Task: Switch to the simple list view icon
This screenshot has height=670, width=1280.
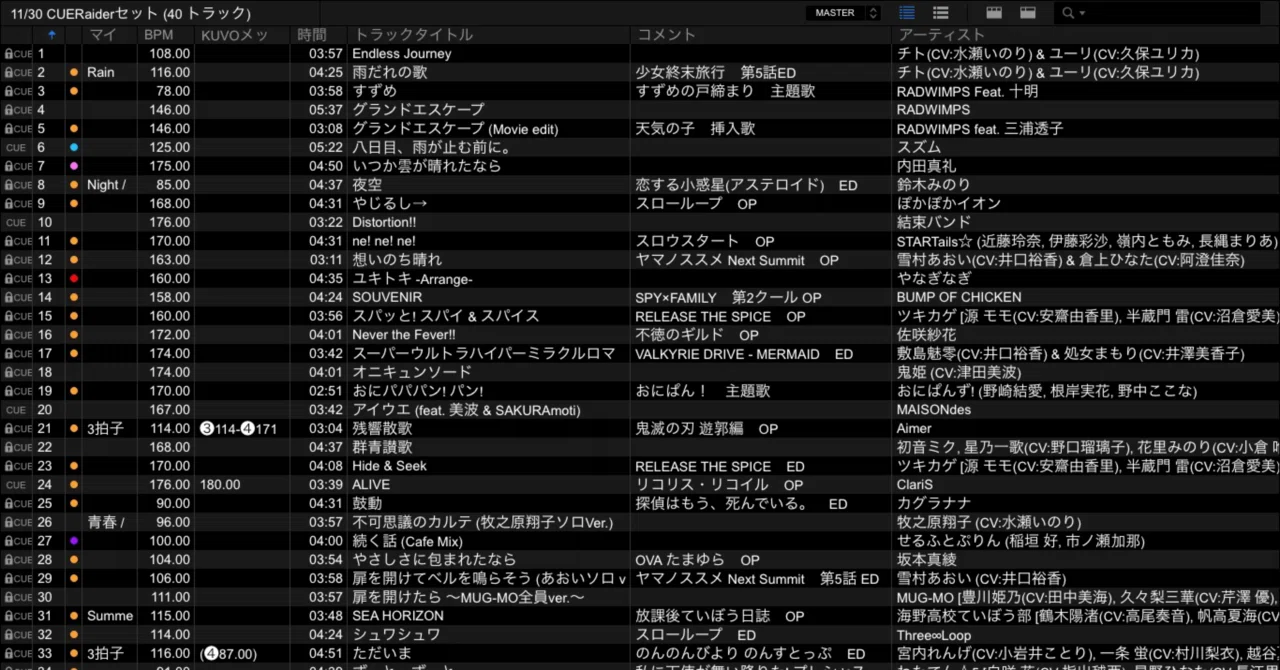Action: (940, 13)
